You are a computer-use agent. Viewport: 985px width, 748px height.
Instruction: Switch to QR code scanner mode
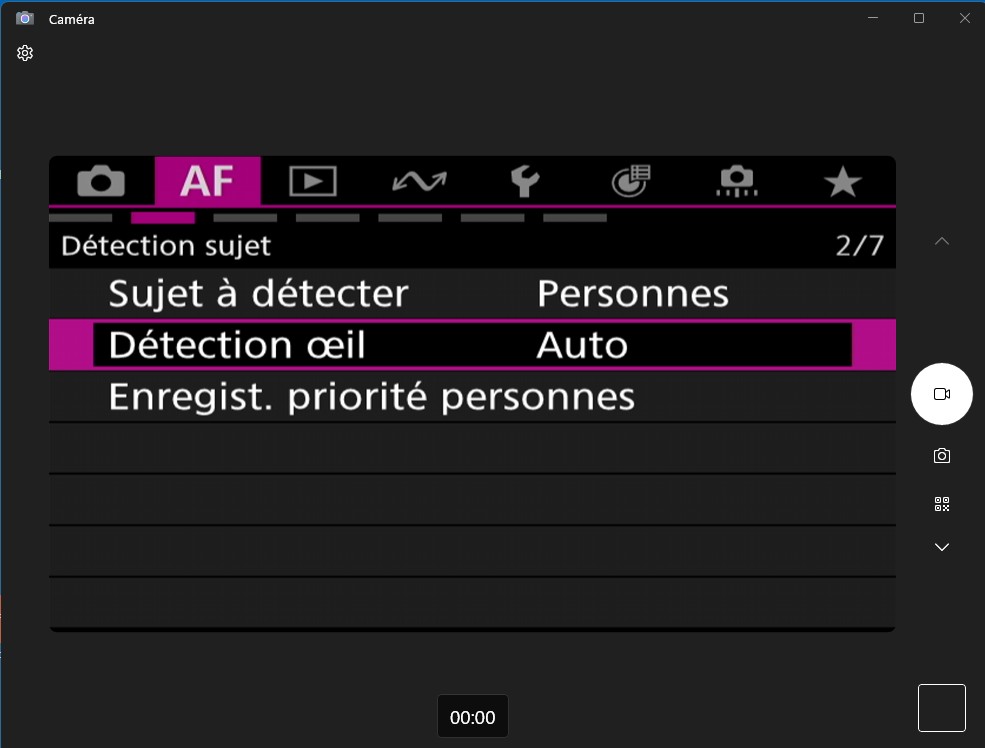click(x=941, y=504)
